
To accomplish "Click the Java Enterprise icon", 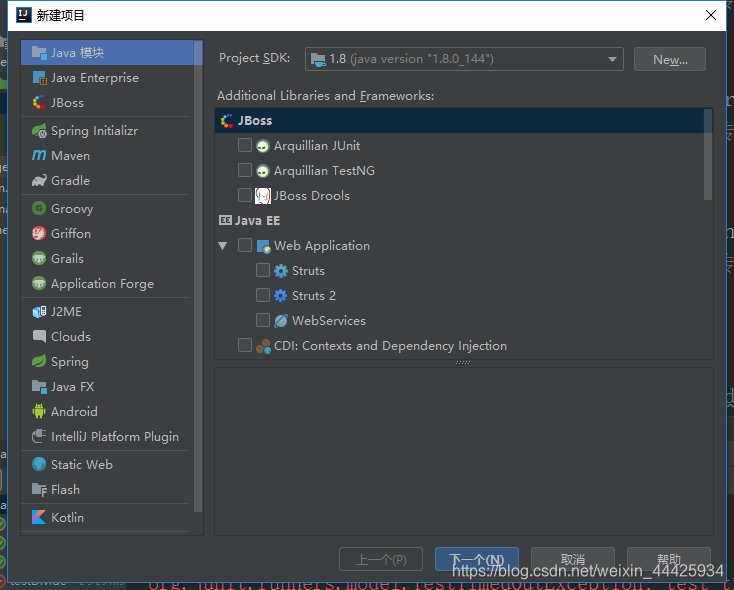I will pyautogui.click(x=39, y=78).
